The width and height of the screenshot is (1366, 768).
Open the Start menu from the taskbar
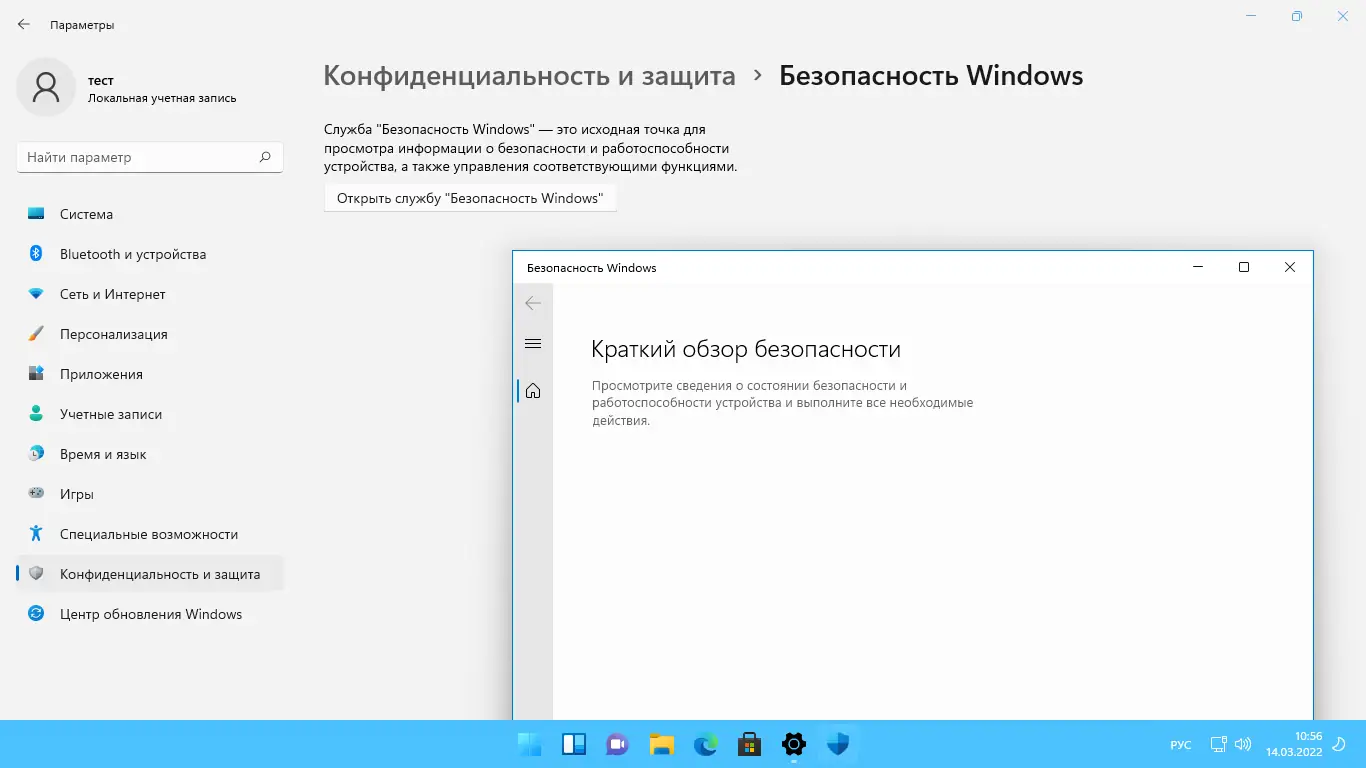click(x=529, y=744)
